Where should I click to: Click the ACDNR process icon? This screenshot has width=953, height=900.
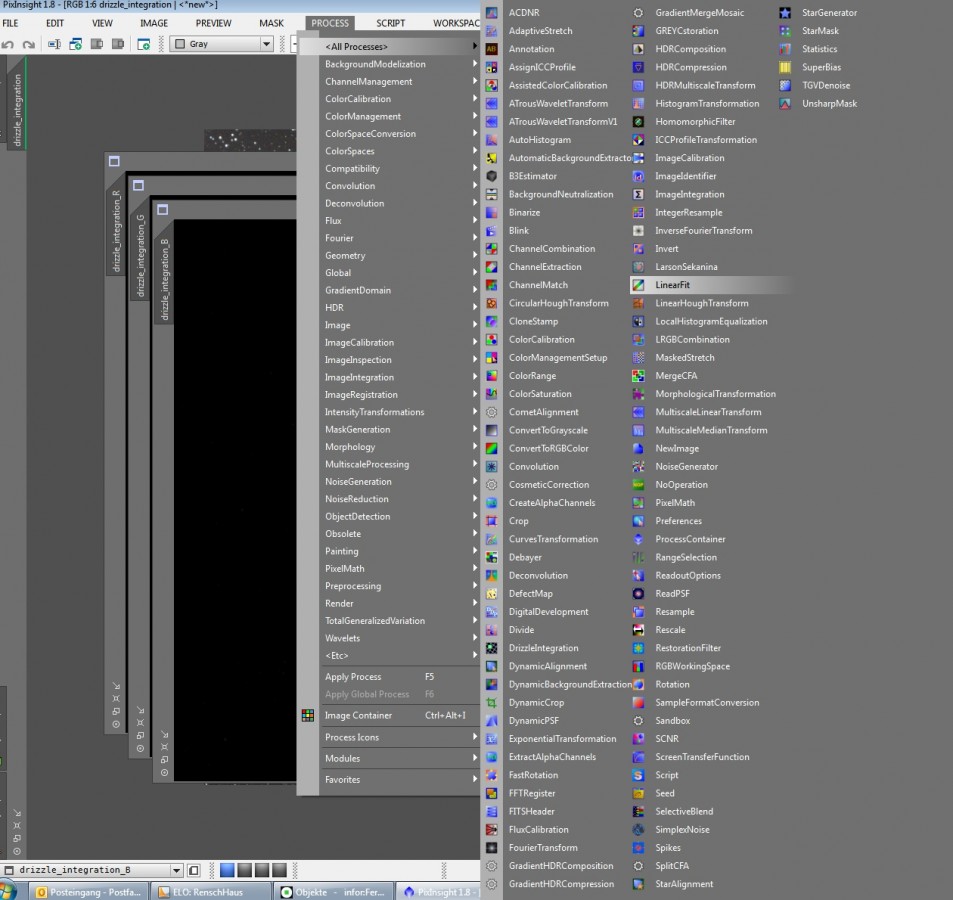pos(492,13)
